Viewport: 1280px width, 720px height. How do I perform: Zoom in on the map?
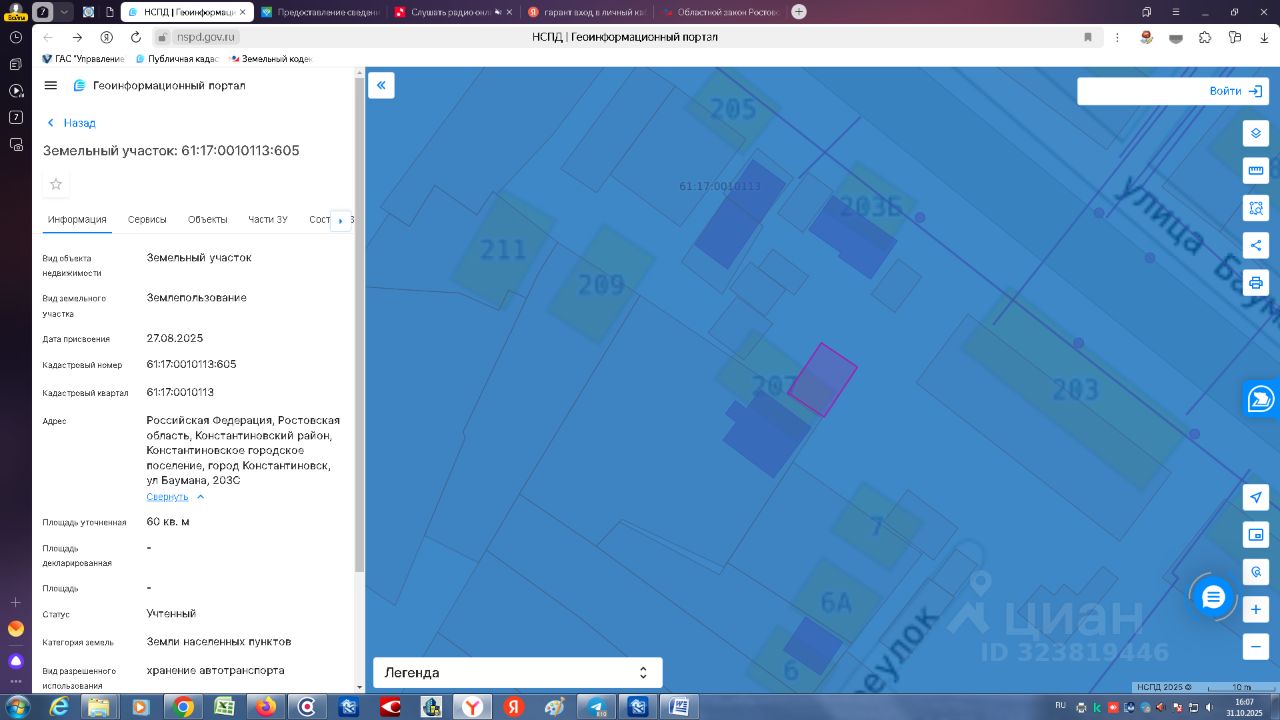click(1256, 609)
